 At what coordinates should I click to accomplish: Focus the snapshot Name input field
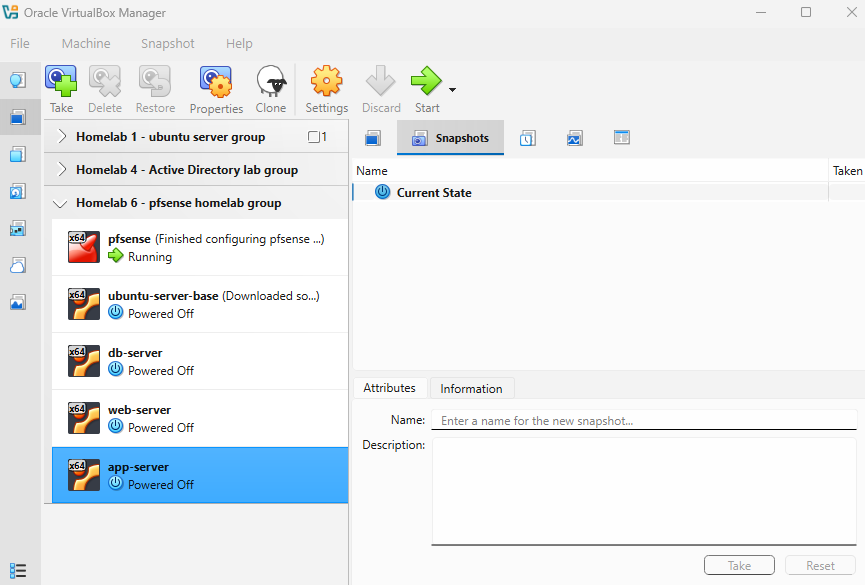(644, 421)
